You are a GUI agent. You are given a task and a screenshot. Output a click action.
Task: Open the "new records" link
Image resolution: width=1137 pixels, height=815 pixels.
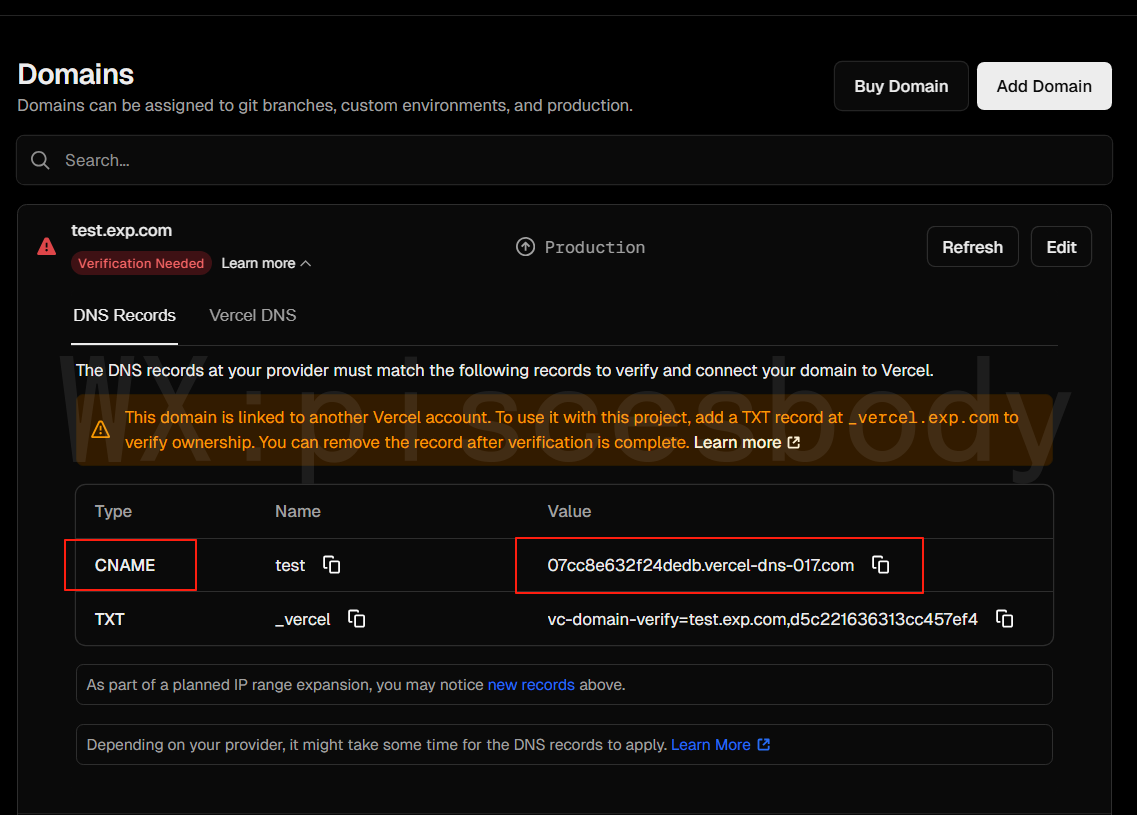point(531,685)
